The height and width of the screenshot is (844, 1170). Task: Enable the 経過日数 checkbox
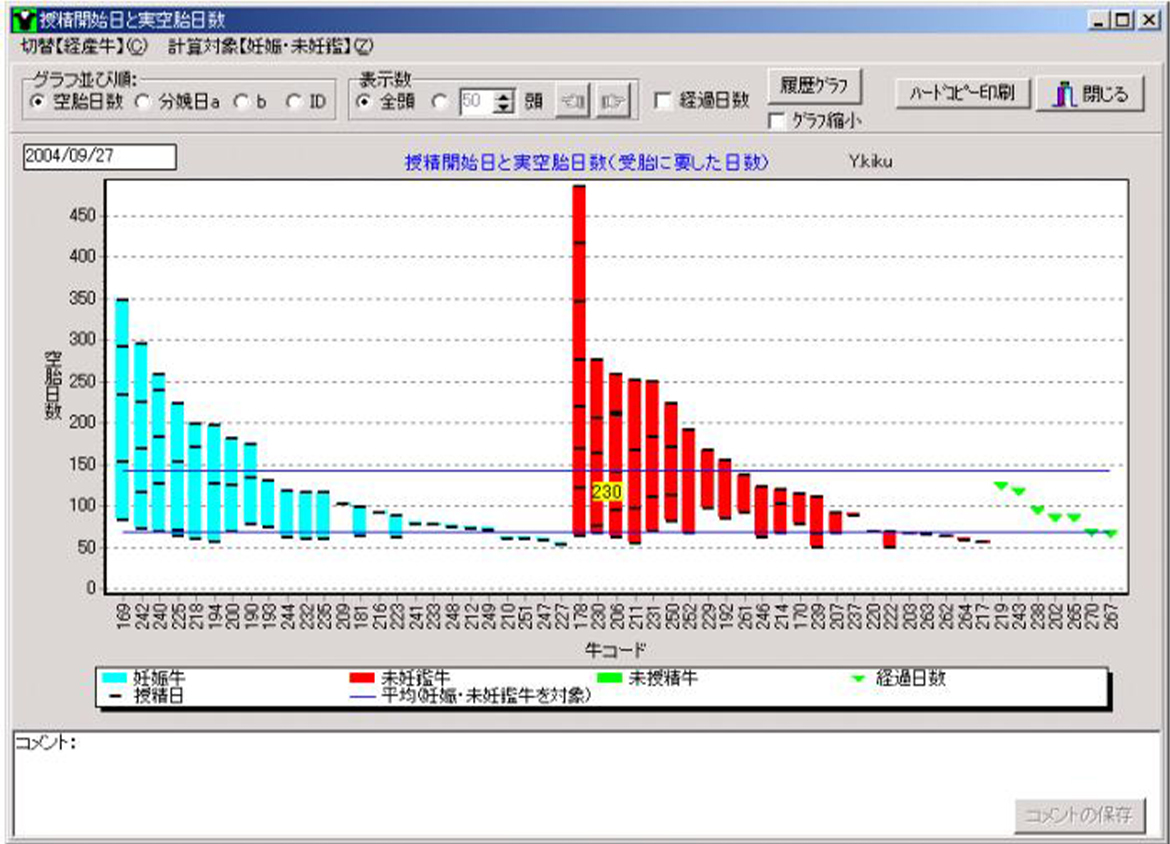[x=662, y=100]
